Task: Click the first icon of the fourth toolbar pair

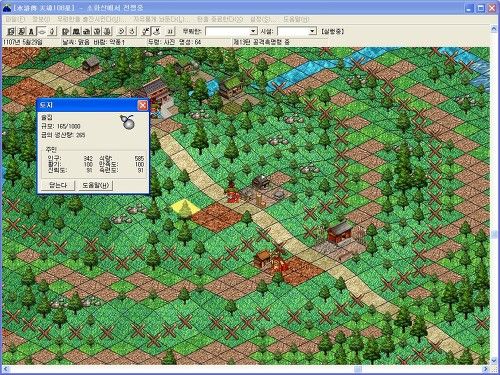Action: [x=146, y=31]
